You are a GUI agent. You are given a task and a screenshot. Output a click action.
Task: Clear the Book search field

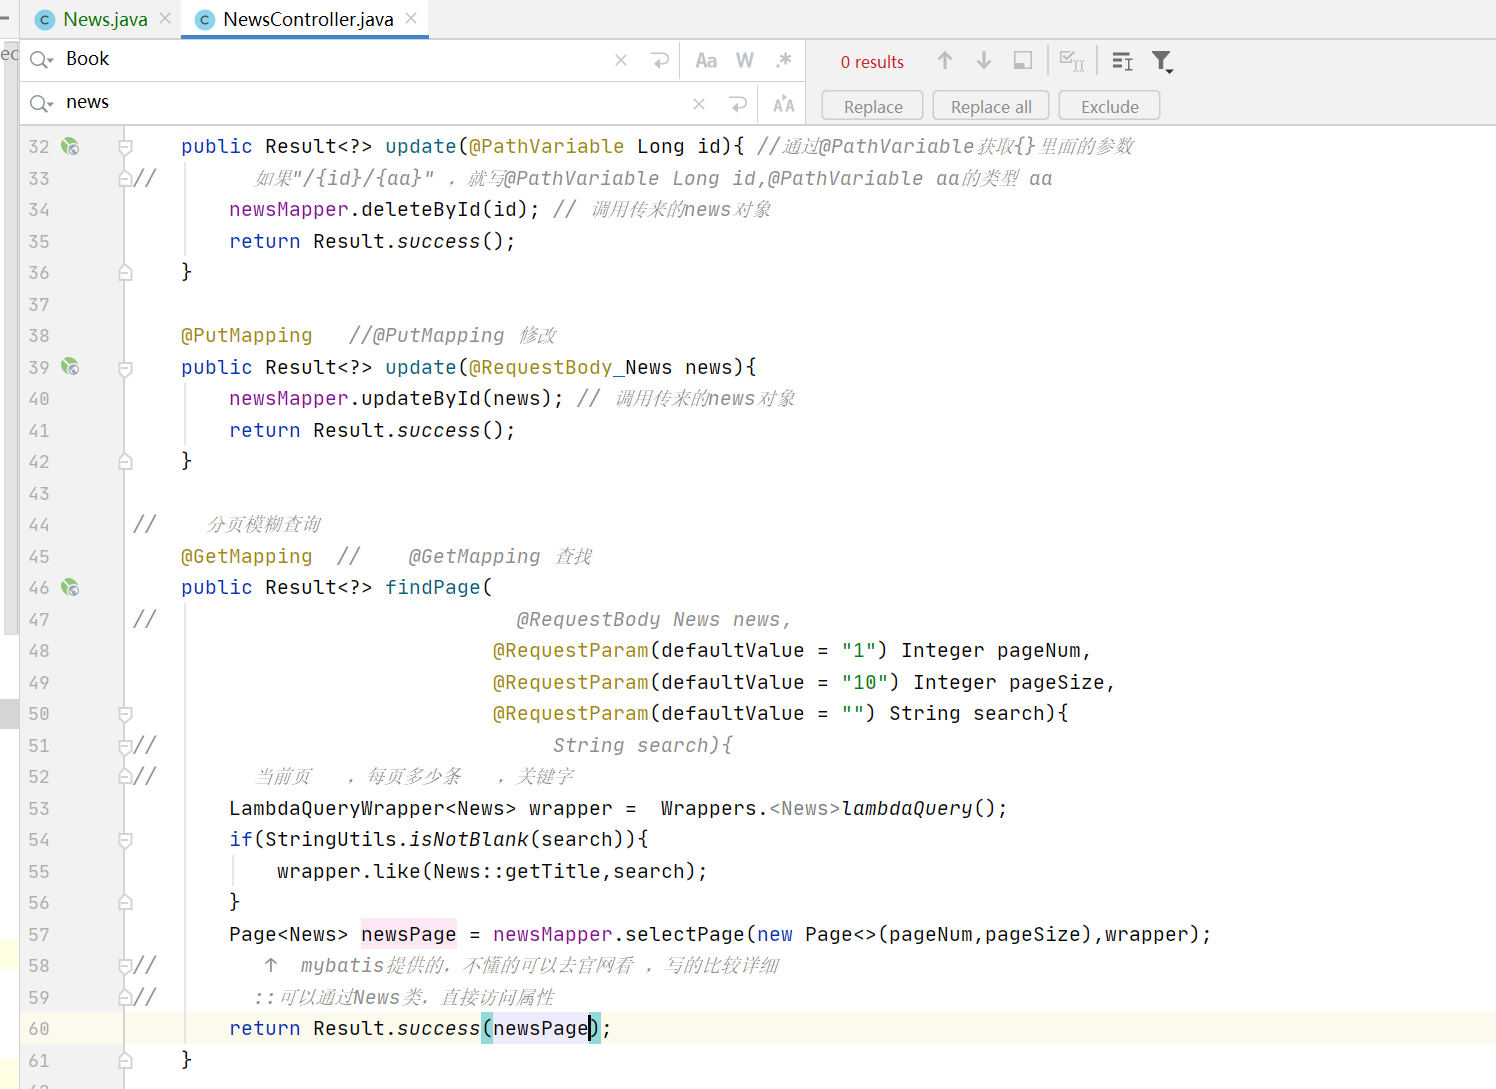(620, 60)
